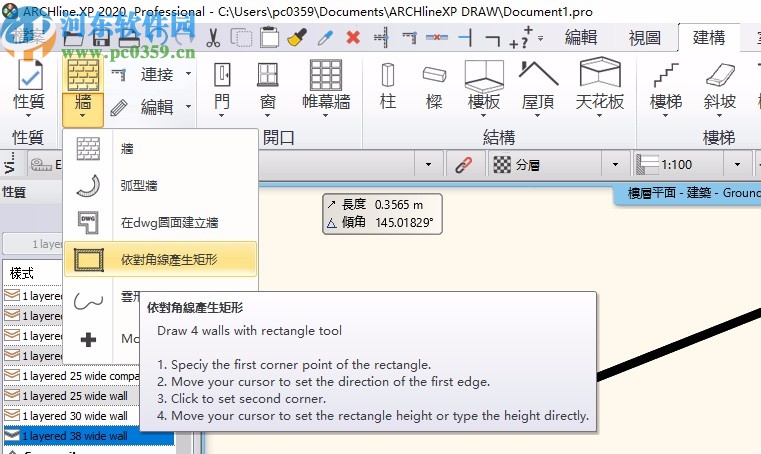Click the 門 door tool
This screenshot has width=761, height=454.
[x=221, y=85]
